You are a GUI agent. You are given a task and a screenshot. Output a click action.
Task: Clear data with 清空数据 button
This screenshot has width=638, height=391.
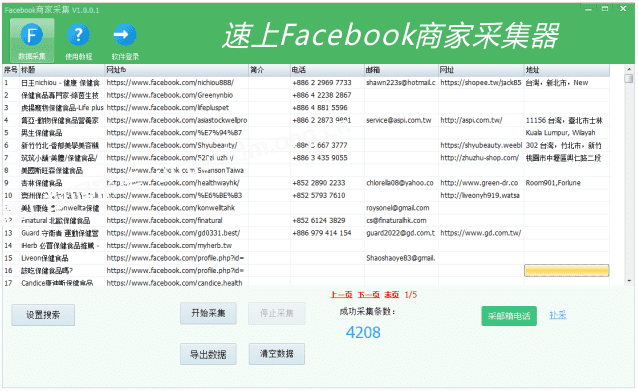click(277, 354)
